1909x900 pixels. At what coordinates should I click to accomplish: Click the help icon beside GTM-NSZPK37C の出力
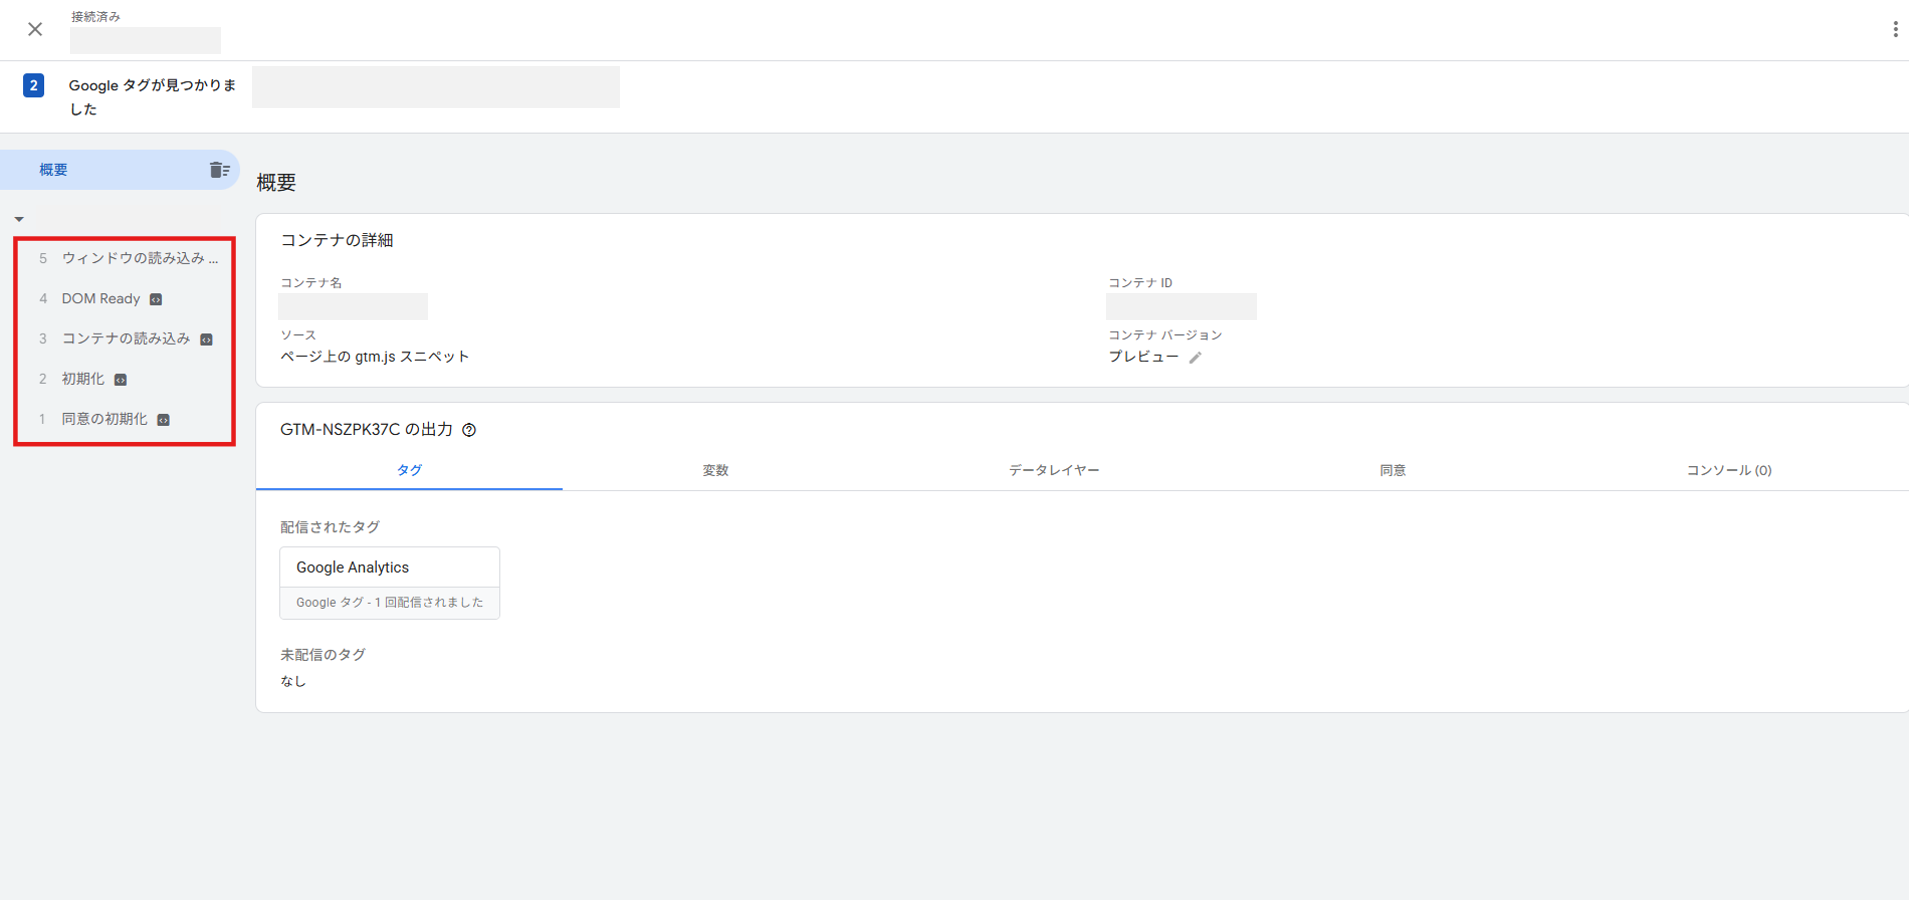click(469, 430)
